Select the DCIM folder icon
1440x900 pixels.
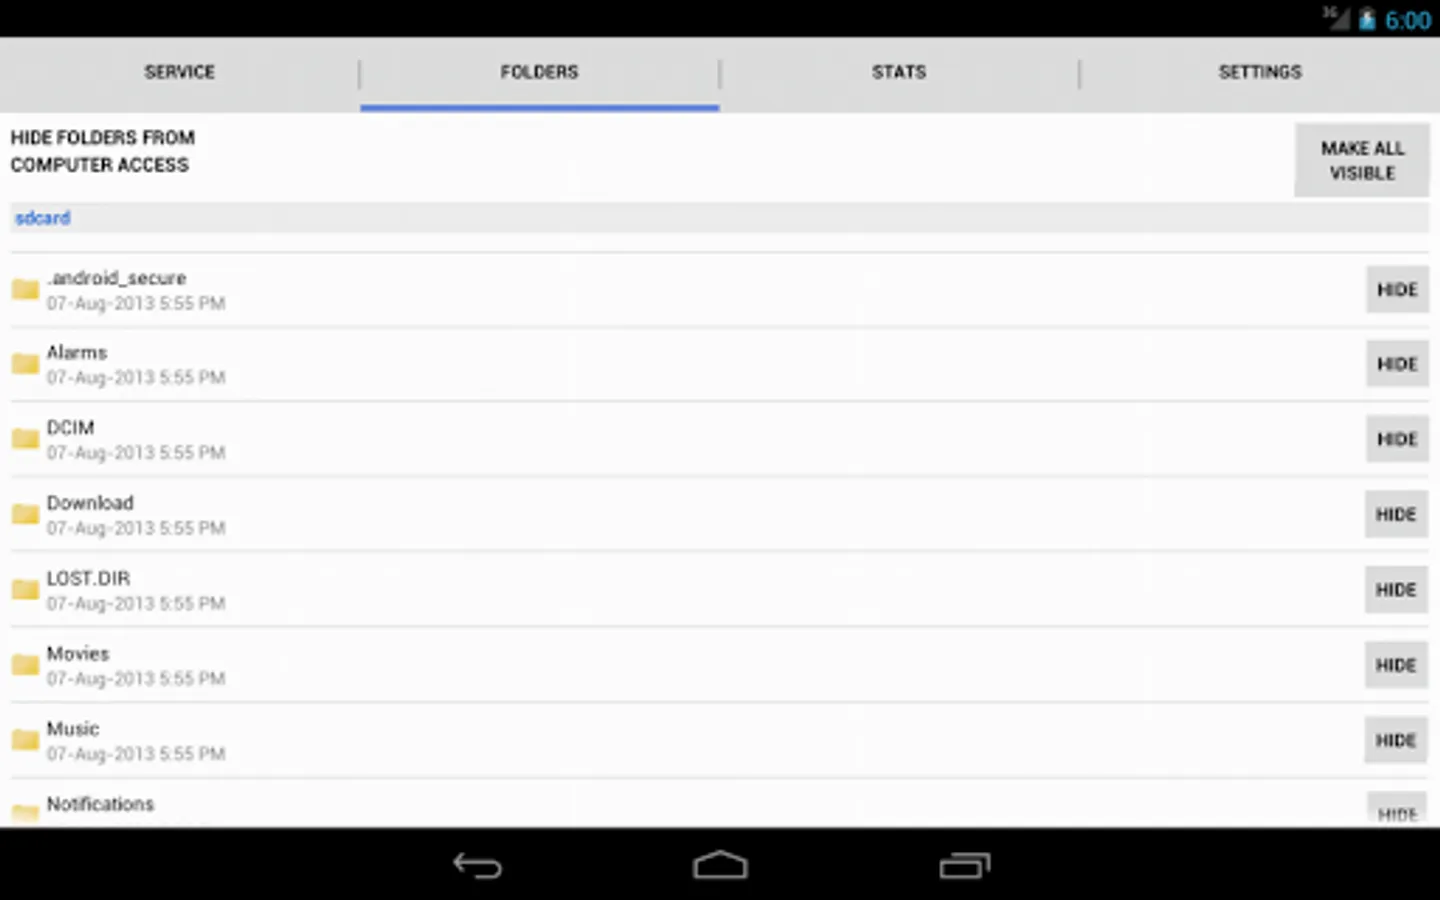tap(25, 439)
